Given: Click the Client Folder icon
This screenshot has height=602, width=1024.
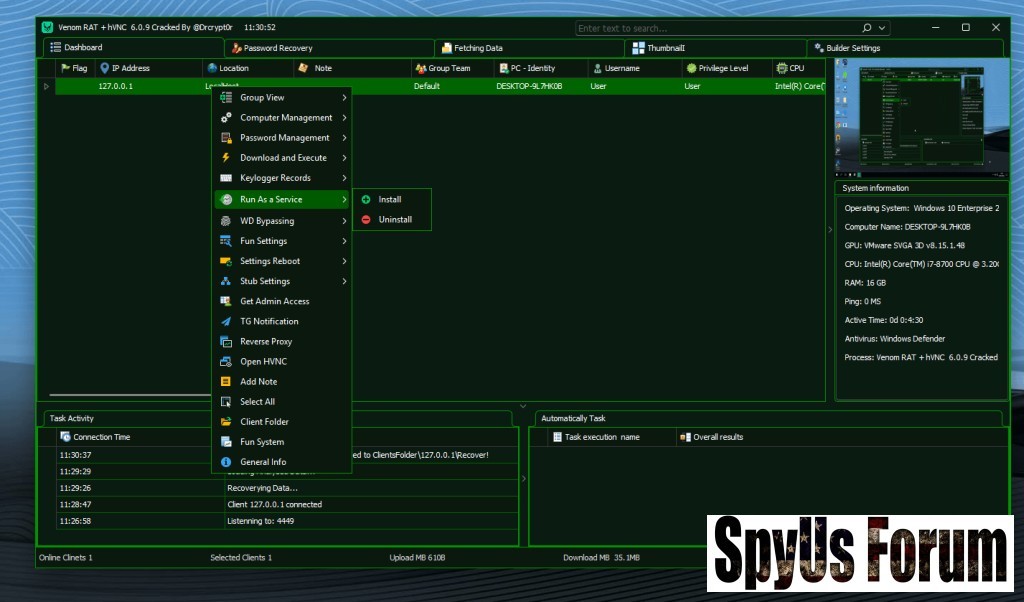Looking at the screenshot, I should (x=226, y=422).
